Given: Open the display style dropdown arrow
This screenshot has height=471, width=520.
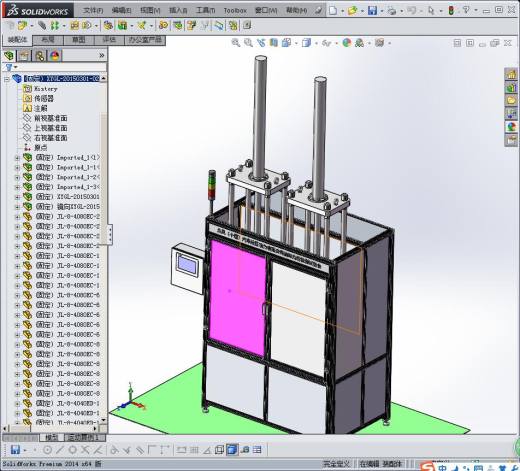Looking at the screenshot, I should 316,43.
